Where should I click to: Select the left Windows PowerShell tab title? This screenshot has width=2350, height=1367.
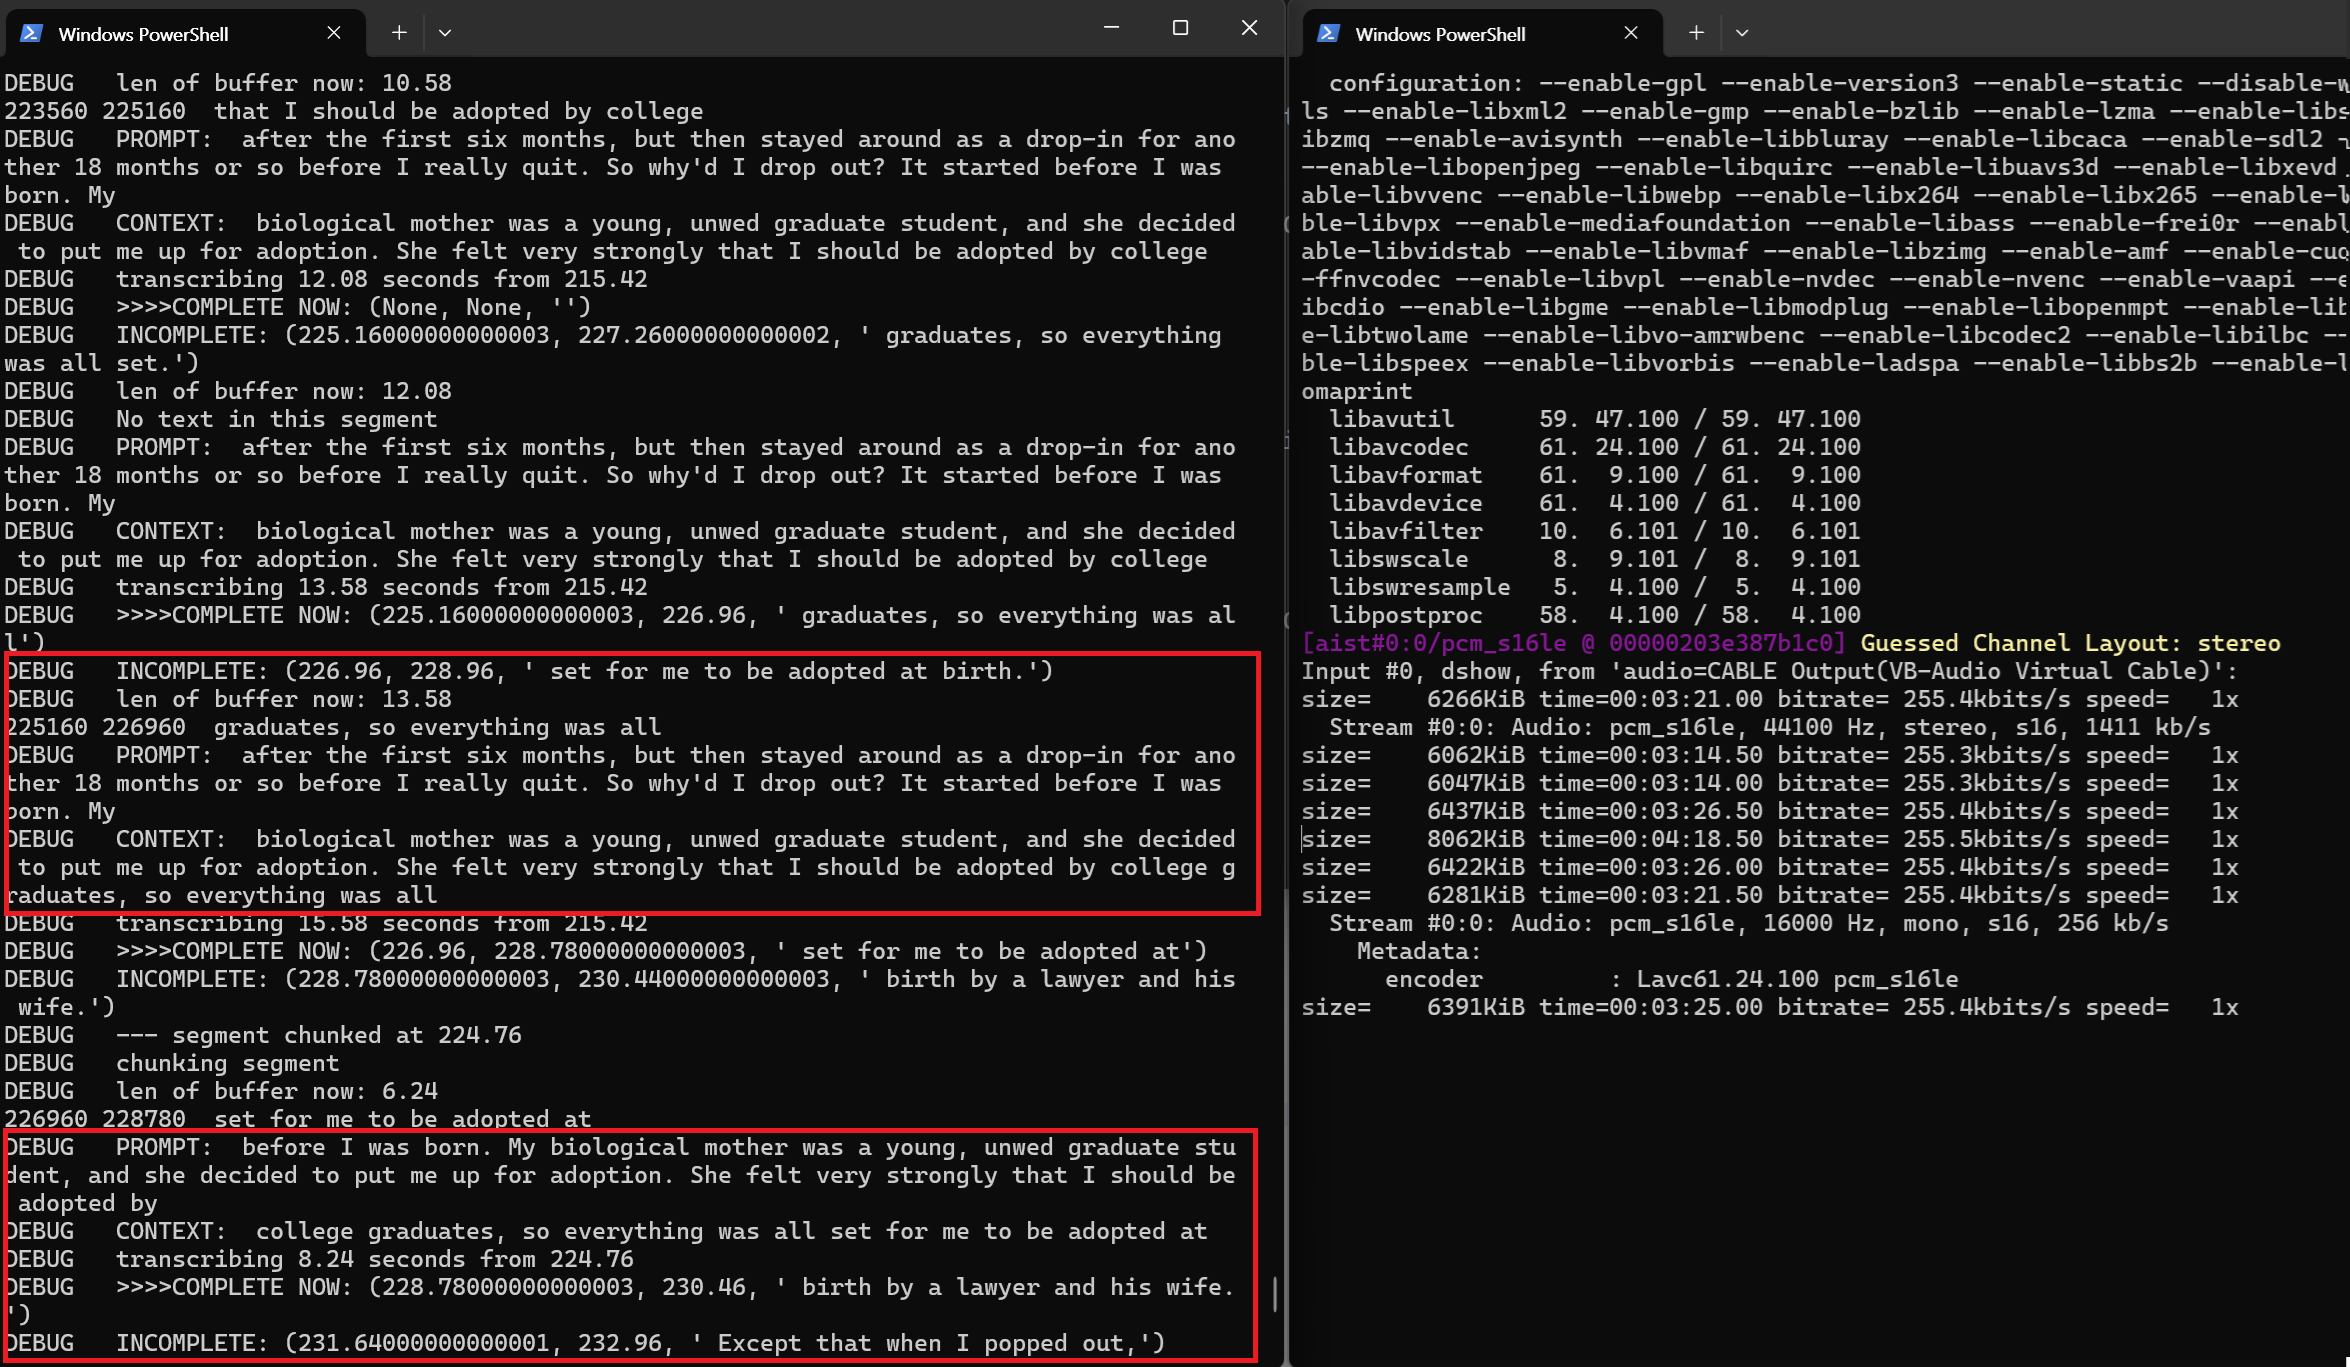point(143,34)
